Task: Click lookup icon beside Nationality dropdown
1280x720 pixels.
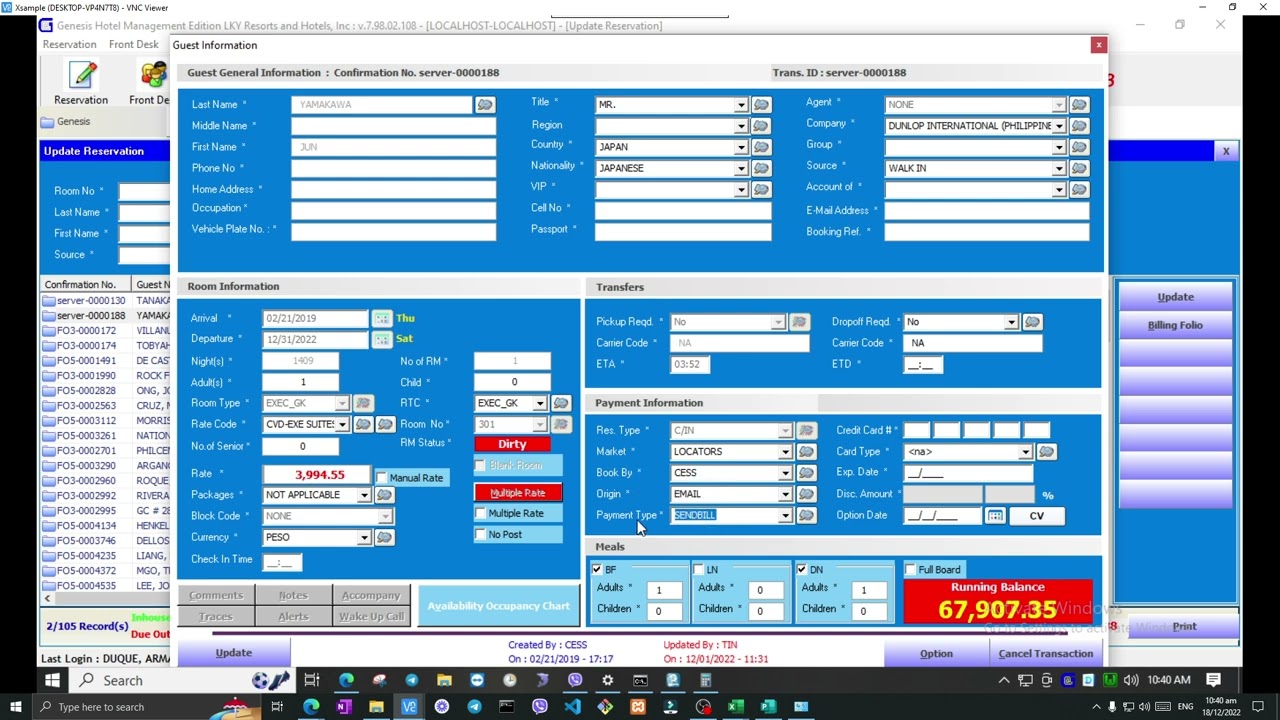Action: click(761, 168)
